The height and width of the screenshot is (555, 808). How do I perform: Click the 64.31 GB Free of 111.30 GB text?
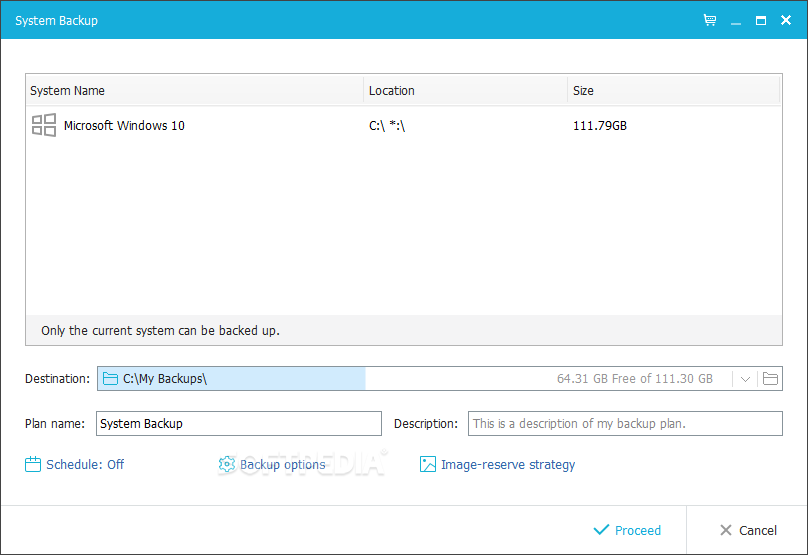(x=635, y=379)
